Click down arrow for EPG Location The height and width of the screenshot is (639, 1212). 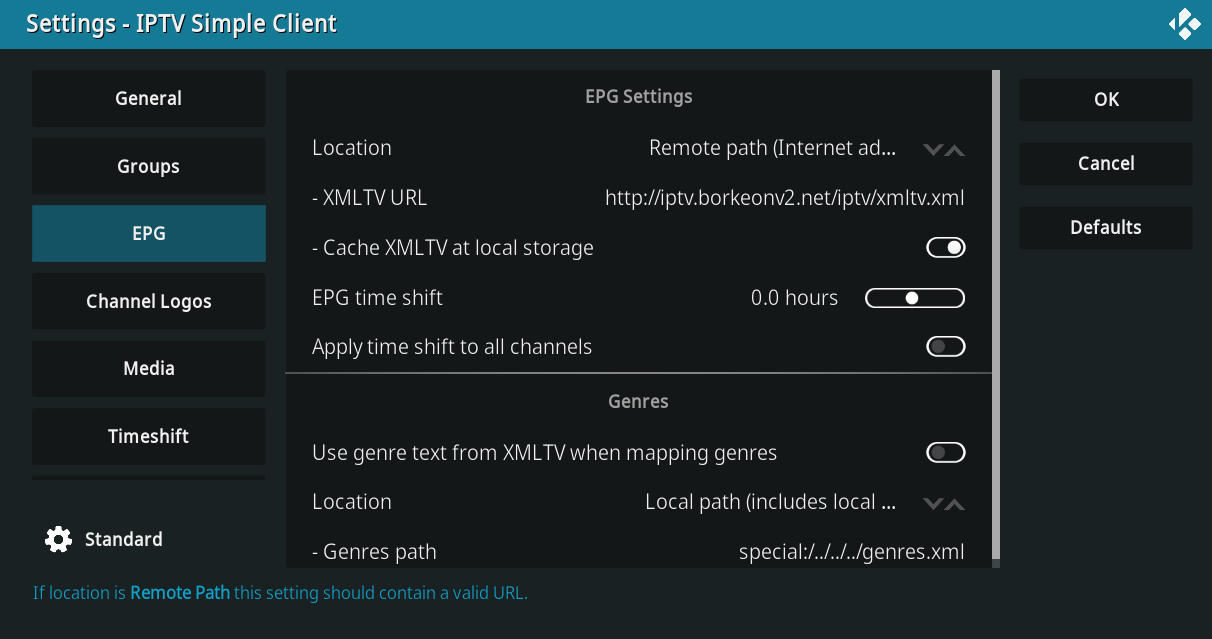coord(933,150)
